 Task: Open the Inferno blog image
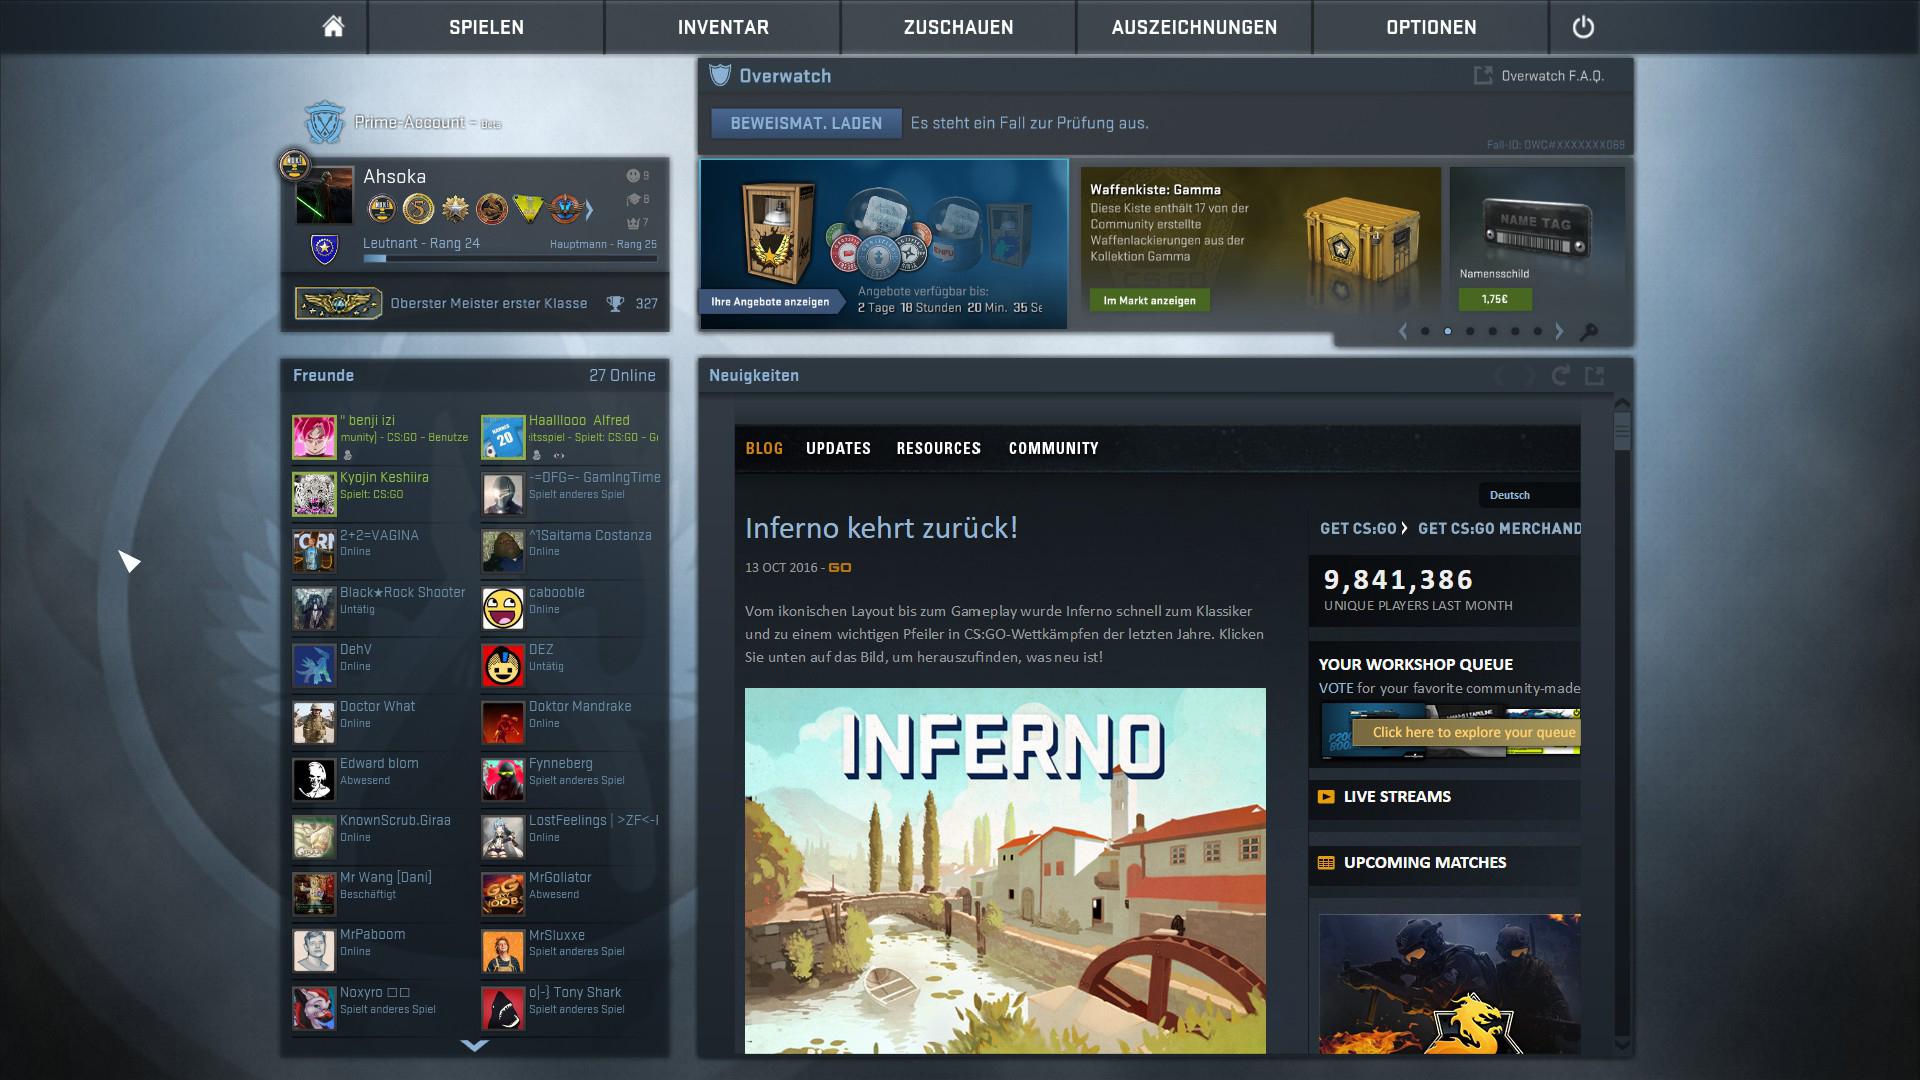click(1005, 870)
